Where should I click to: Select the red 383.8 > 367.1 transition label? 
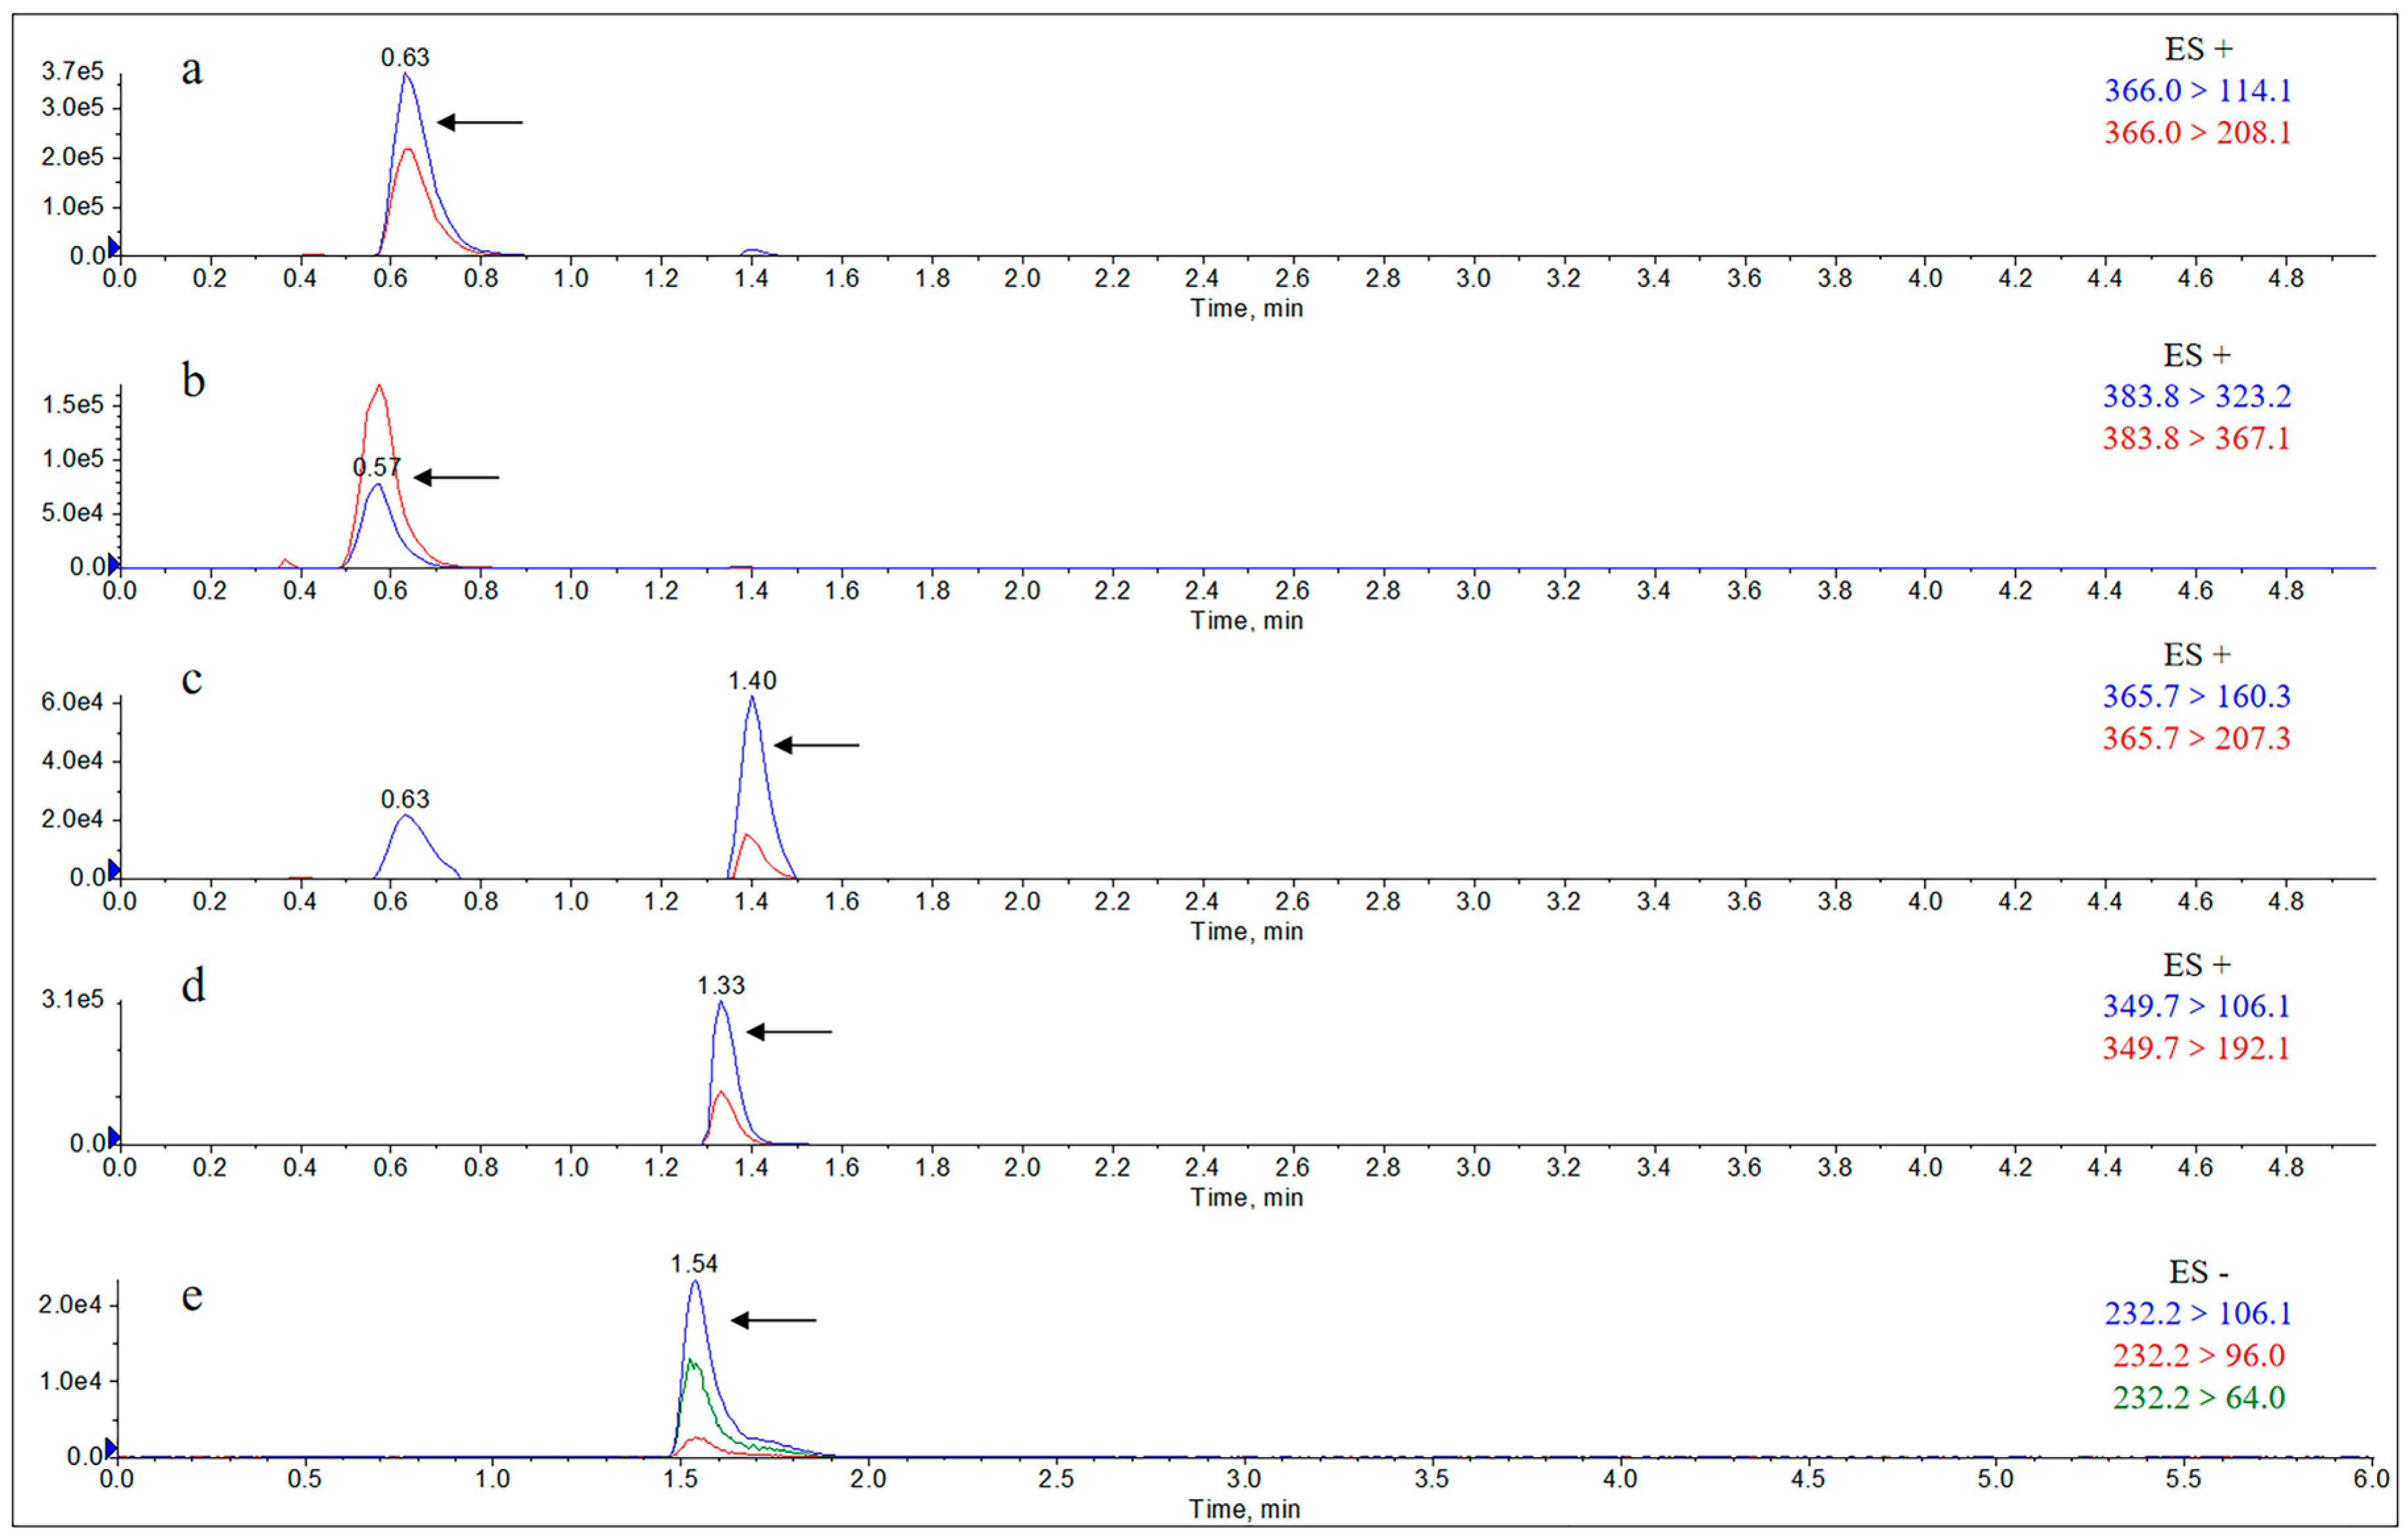click(x=2196, y=438)
